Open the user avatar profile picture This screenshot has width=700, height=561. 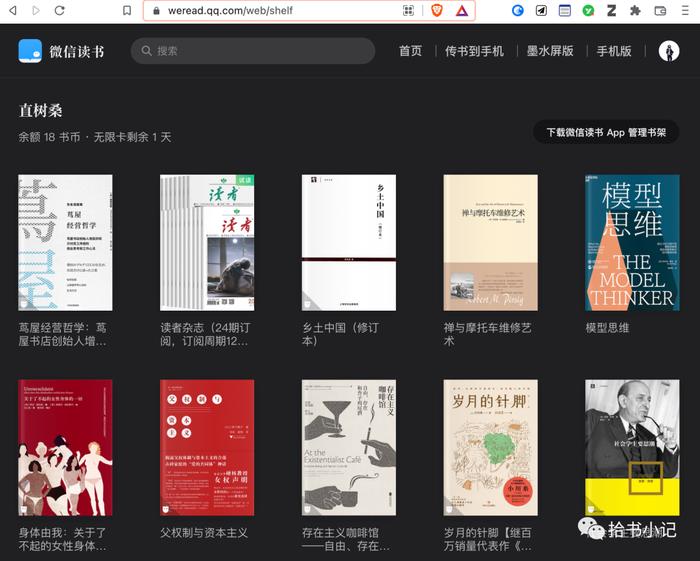pos(669,51)
